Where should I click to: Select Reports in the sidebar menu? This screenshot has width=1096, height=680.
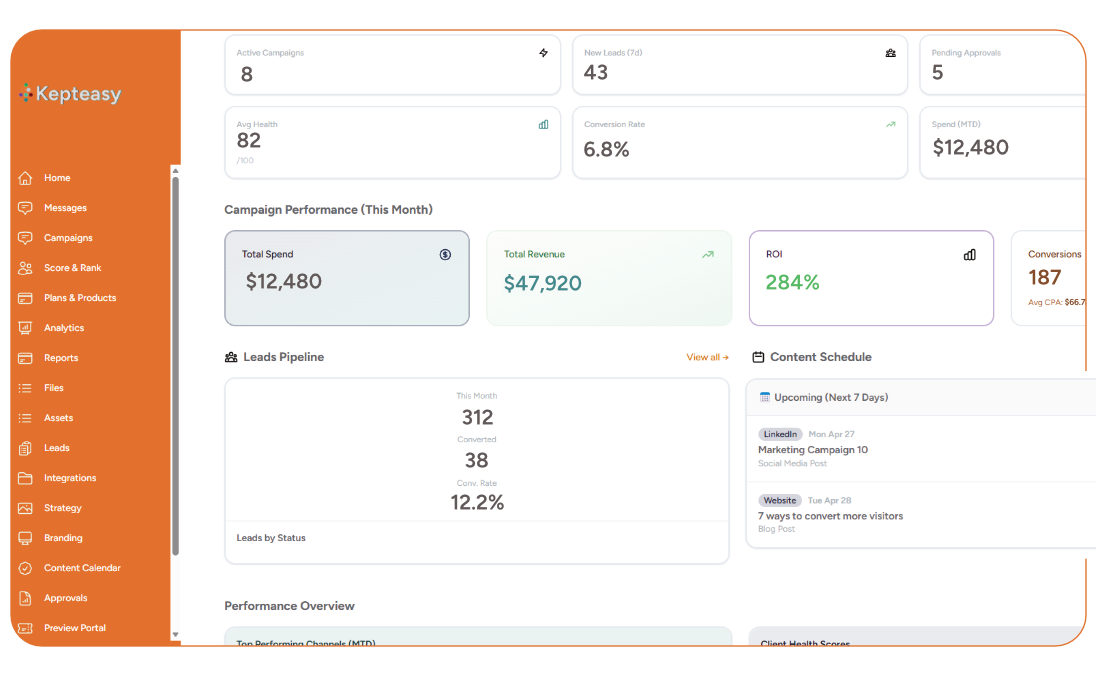pos(58,357)
